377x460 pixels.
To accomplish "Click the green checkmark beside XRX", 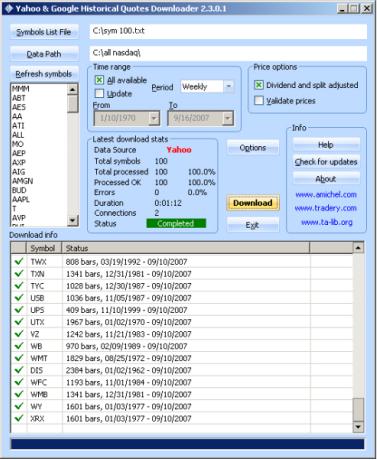I will tap(19, 418).
